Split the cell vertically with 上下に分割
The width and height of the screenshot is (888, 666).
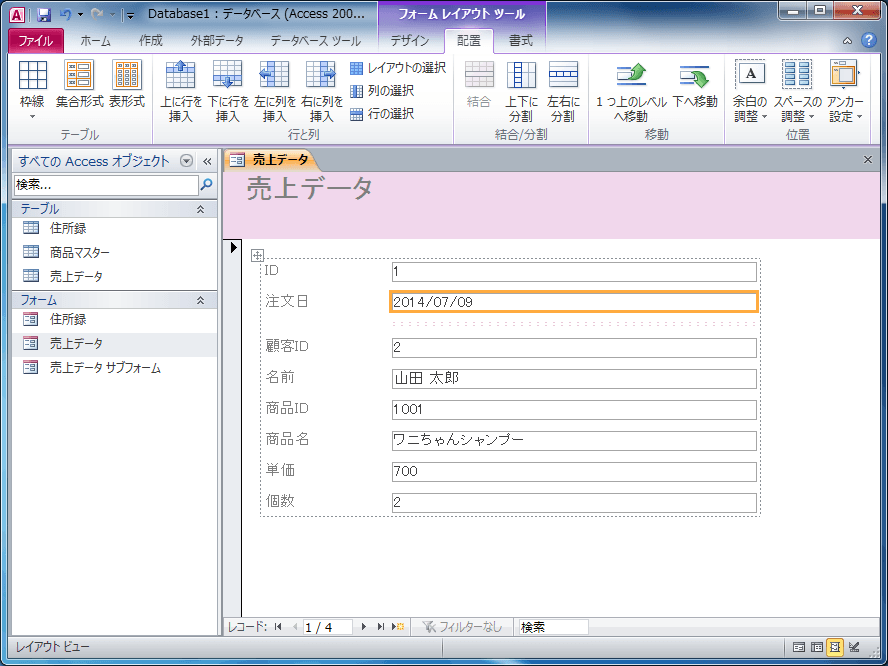click(521, 91)
